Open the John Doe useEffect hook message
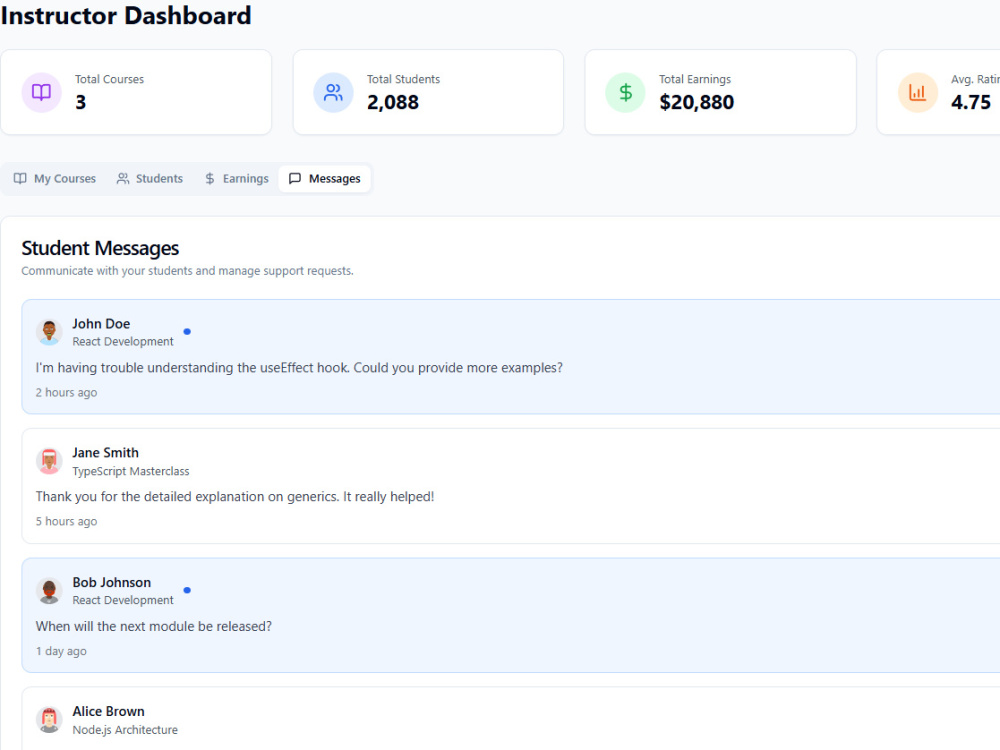The image size is (1000, 750). (510, 357)
